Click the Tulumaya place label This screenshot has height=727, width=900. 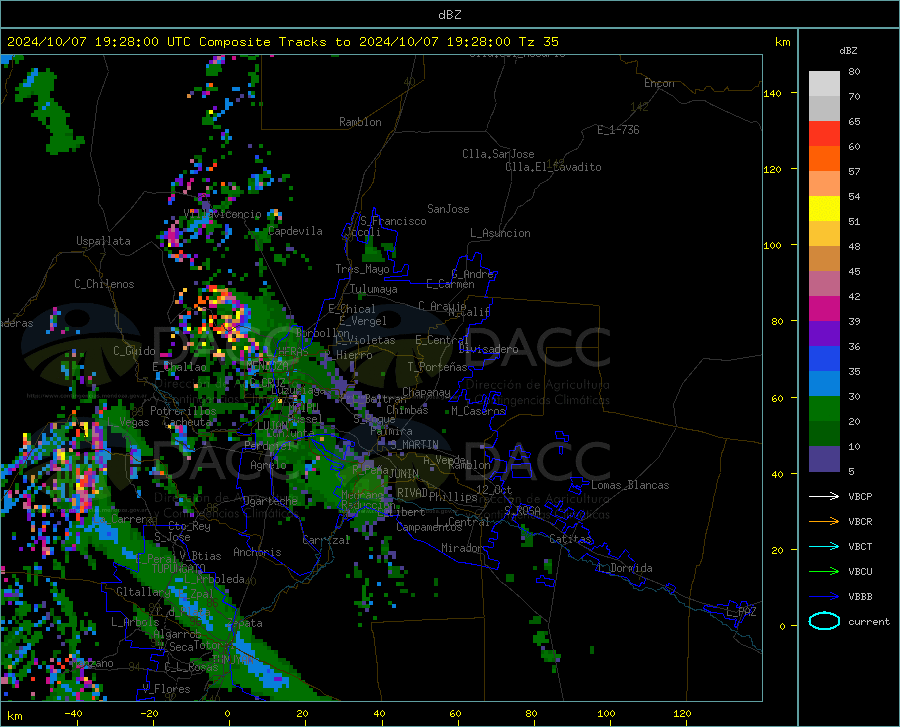click(x=373, y=289)
